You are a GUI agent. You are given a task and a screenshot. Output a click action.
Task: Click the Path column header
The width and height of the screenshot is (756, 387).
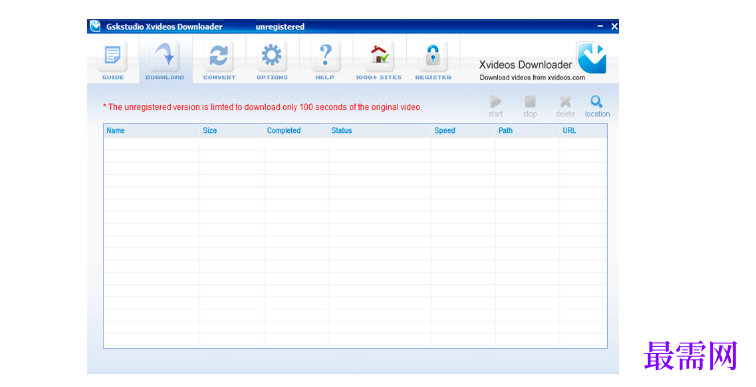[x=527, y=131]
